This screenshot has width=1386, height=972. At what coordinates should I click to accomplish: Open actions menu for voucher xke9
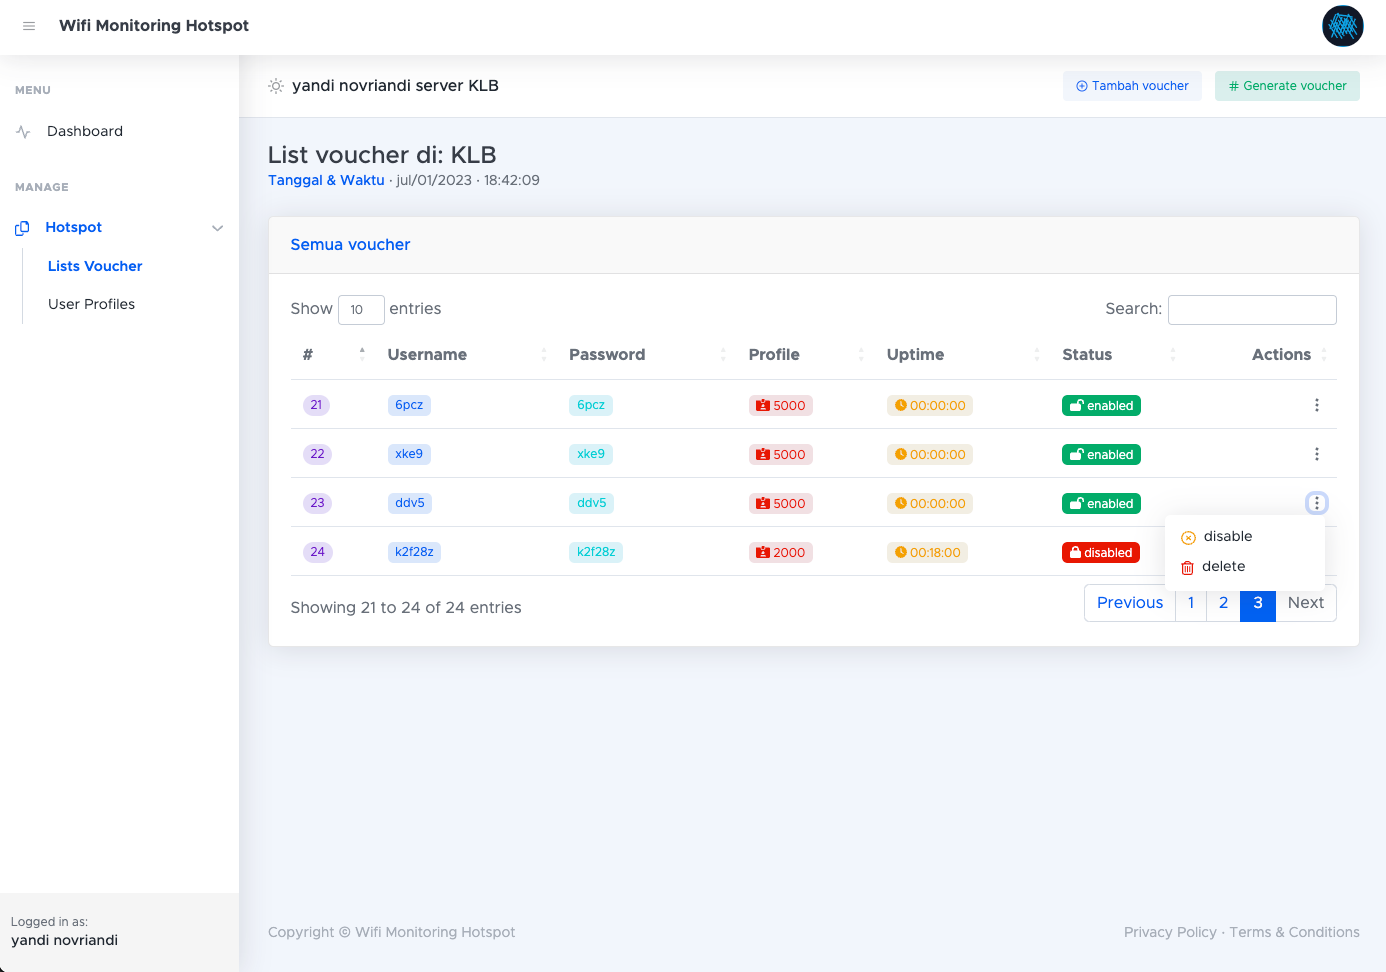(1316, 454)
